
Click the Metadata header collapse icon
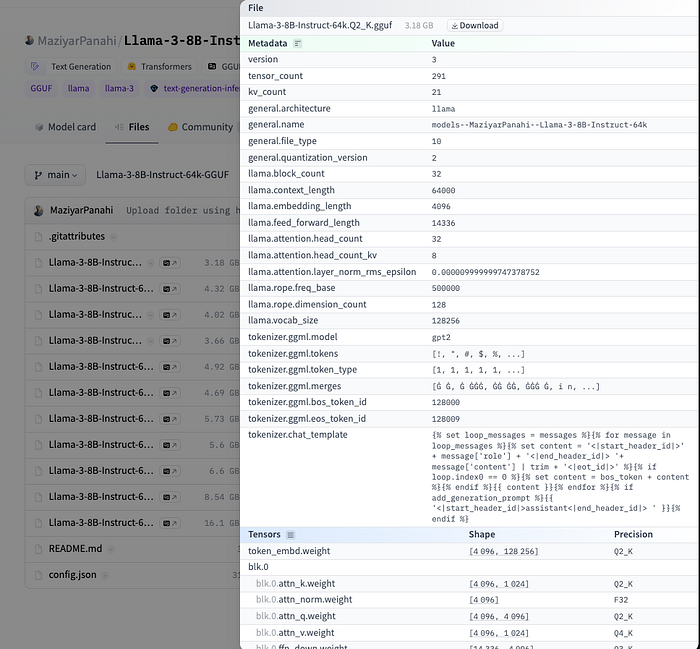297,43
